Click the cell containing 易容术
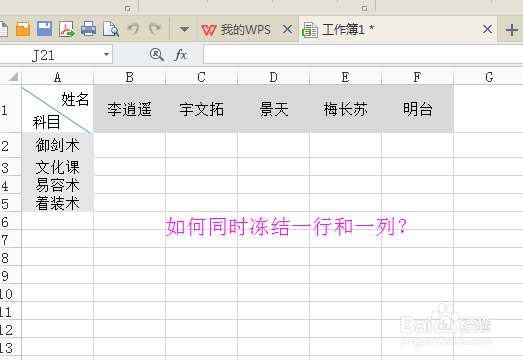The height and width of the screenshot is (360, 523). point(57,185)
